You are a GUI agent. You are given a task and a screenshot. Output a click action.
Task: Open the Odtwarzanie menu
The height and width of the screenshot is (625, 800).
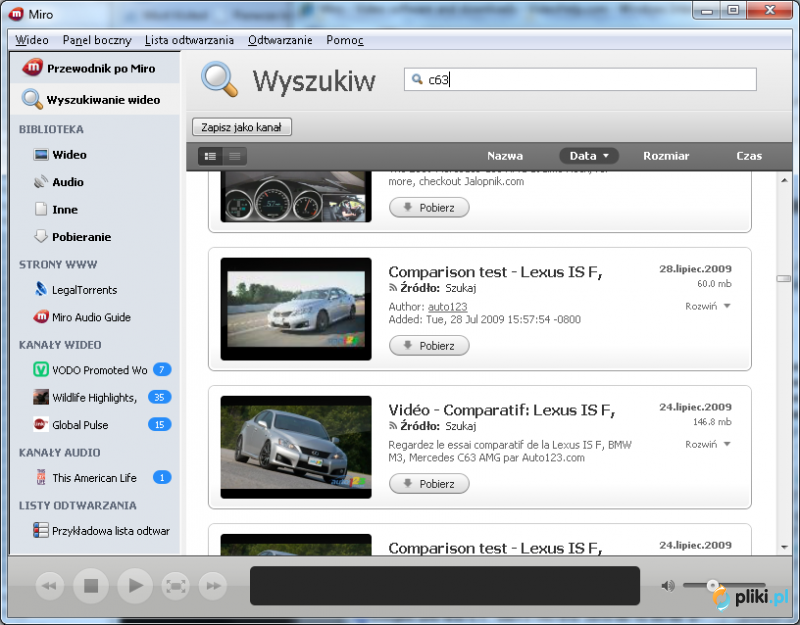(280, 40)
